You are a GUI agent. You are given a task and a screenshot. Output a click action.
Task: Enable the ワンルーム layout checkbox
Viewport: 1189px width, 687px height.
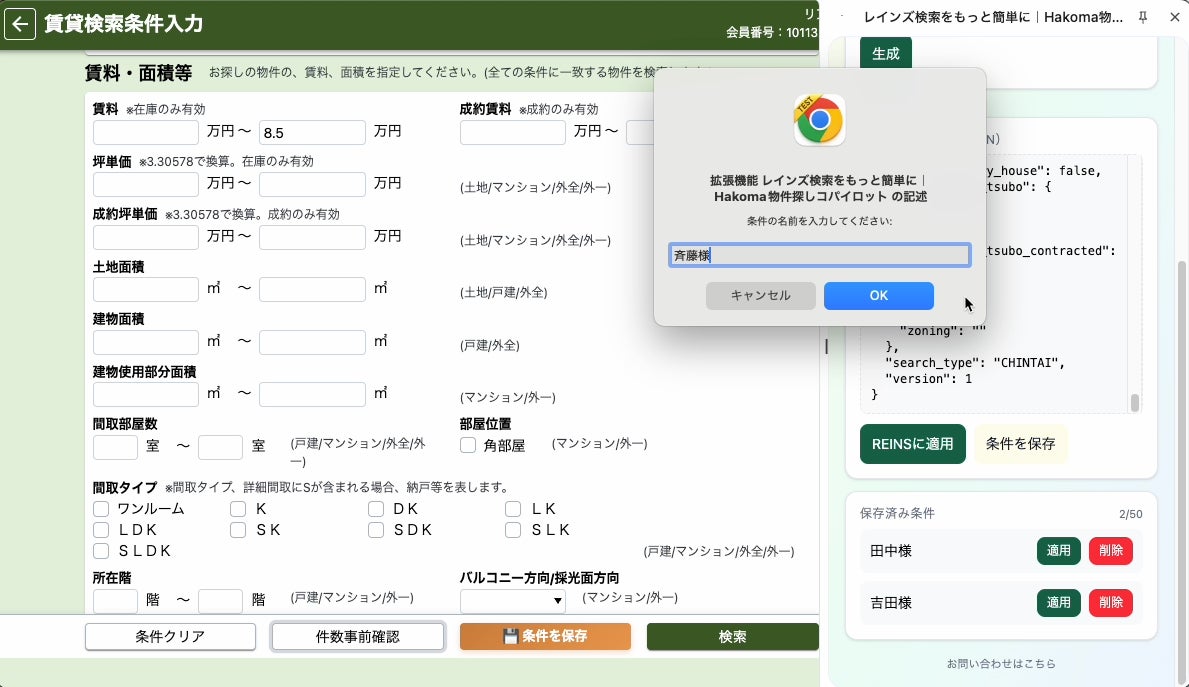coord(101,508)
